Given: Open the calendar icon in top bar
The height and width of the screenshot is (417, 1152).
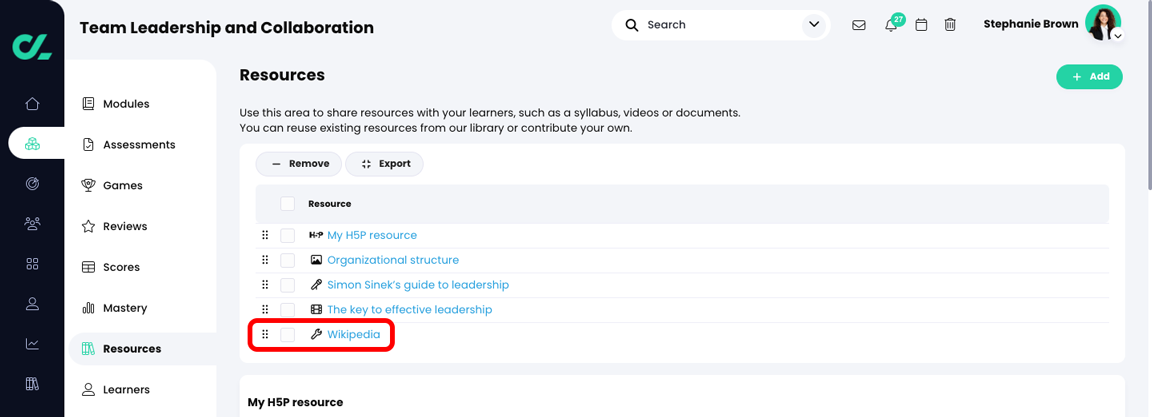Looking at the screenshot, I should 921,25.
